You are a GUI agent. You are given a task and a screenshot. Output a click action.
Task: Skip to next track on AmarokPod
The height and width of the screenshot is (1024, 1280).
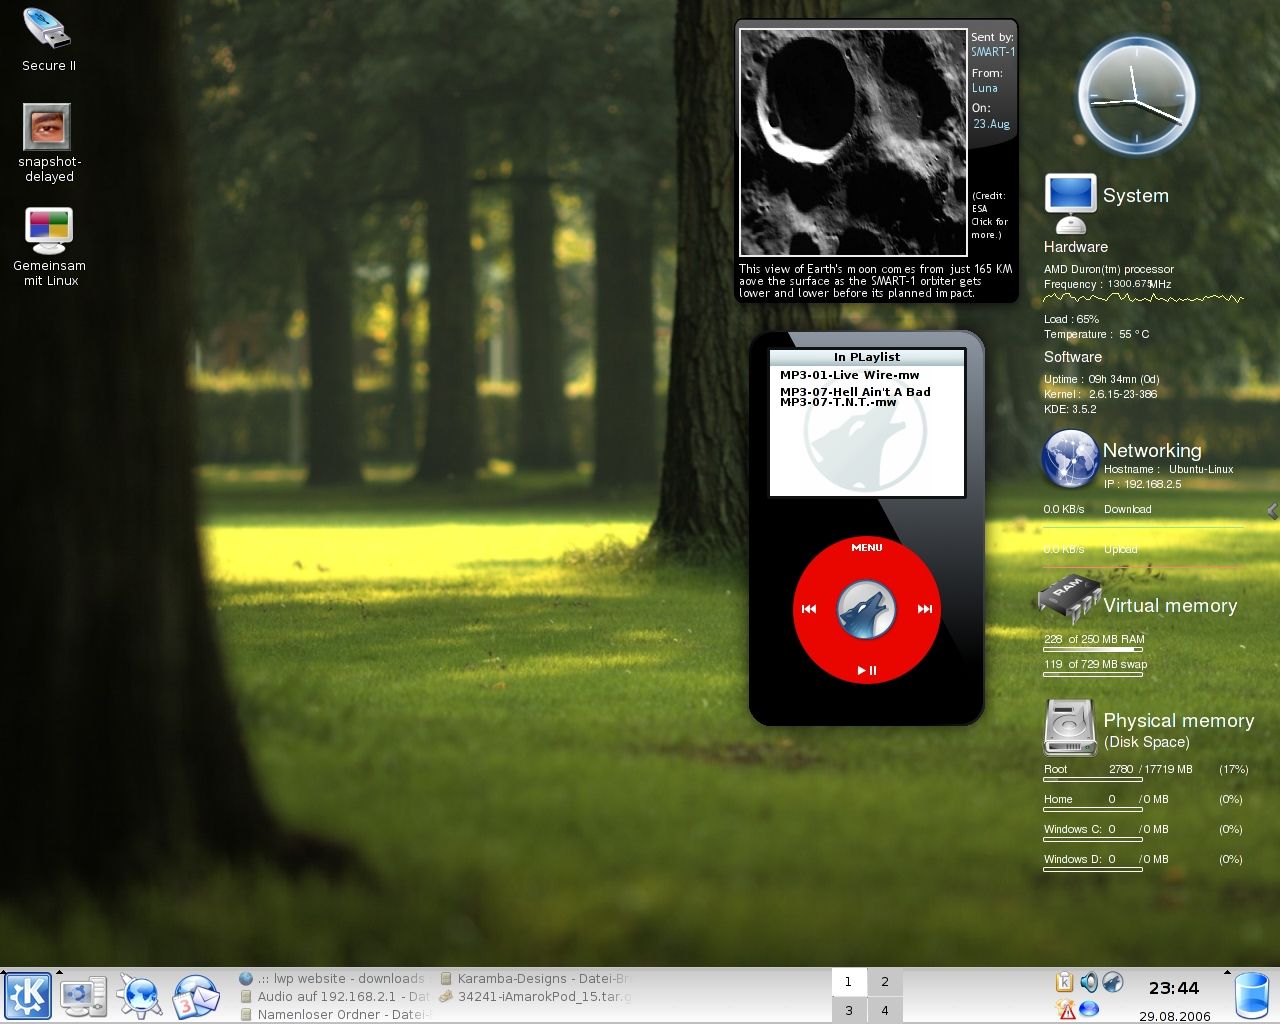point(924,609)
